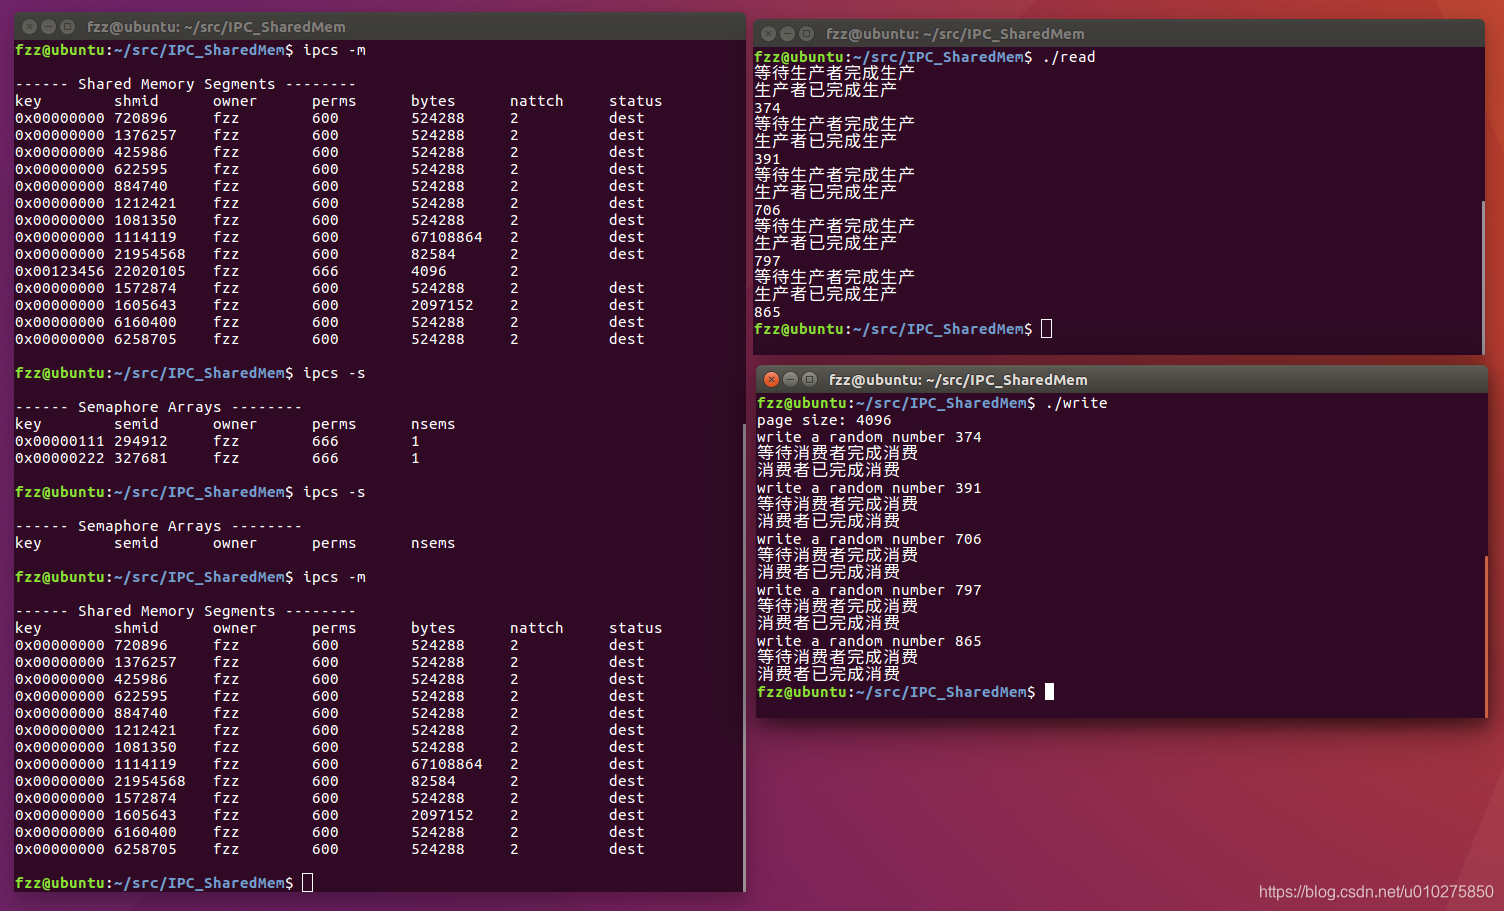This screenshot has height=911, width=1504.
Task: Click the ./write command text
Action: pyautogui.click(x=1076, y=403)
